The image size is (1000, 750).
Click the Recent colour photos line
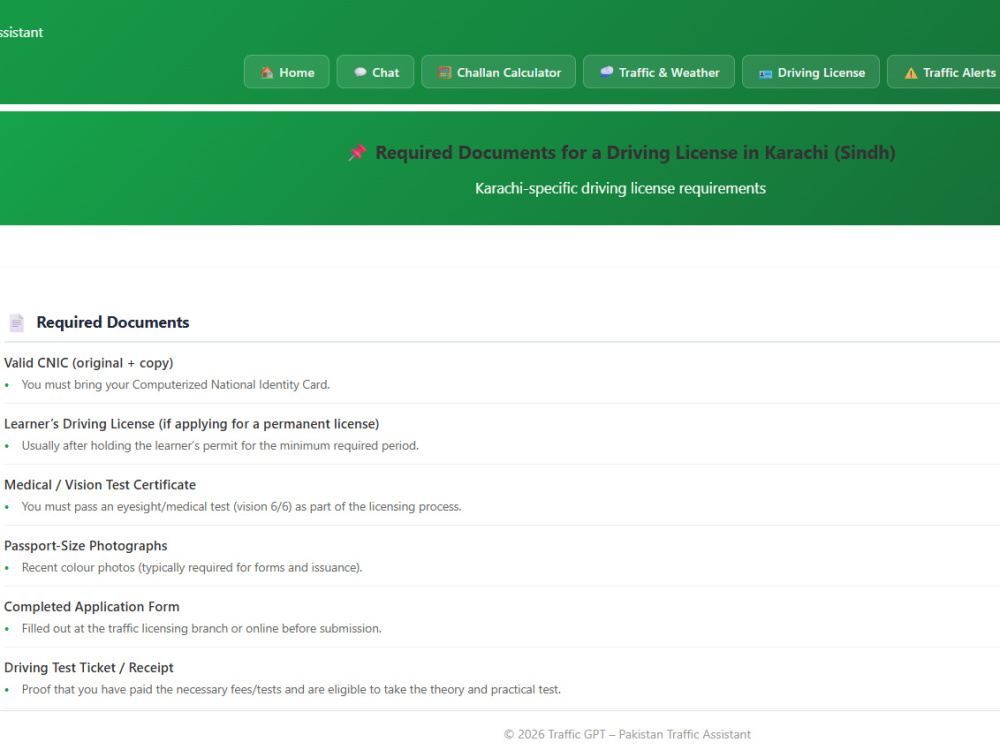(192, 568)
